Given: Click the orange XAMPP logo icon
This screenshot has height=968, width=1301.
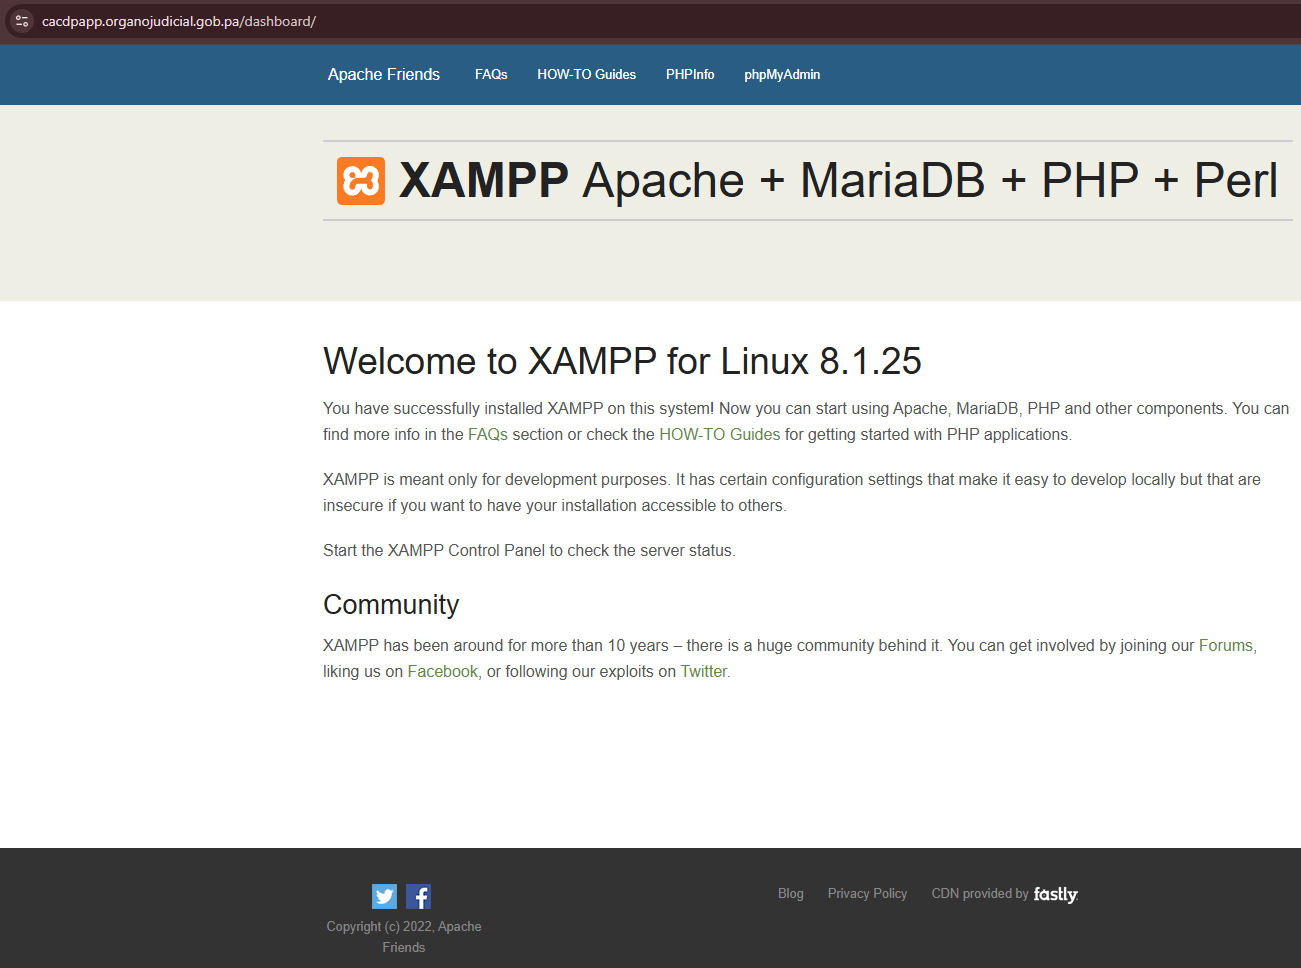Looking at the screenshot, I should pos(361,181).
